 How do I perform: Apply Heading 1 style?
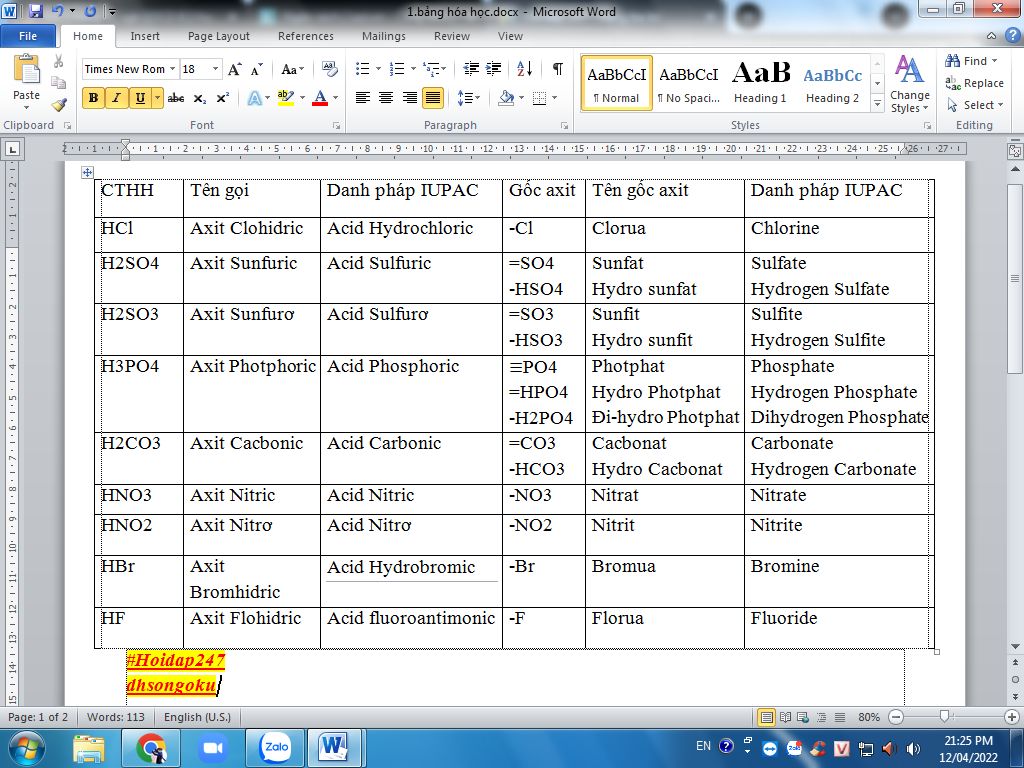760,83
